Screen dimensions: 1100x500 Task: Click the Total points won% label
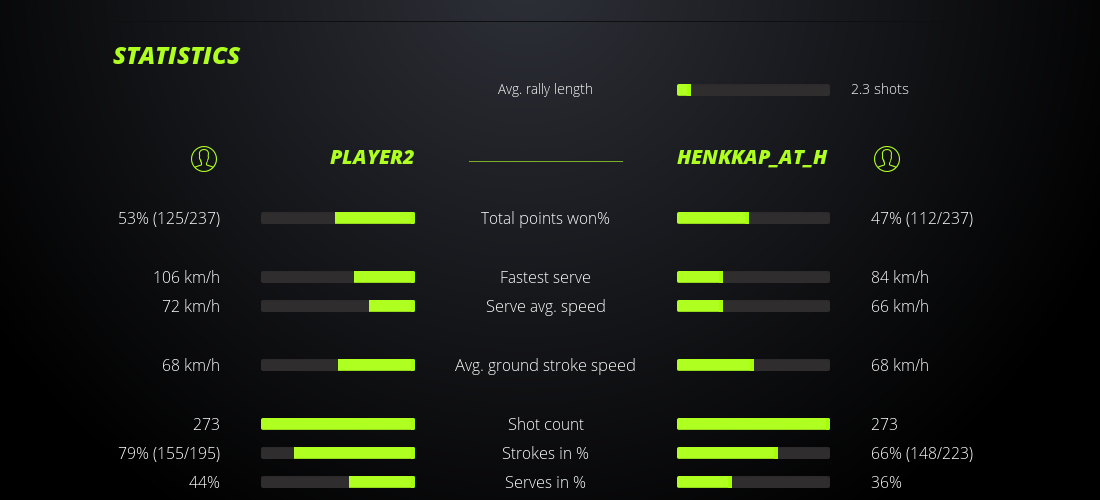pyautogui.click(x=545, y=218)
